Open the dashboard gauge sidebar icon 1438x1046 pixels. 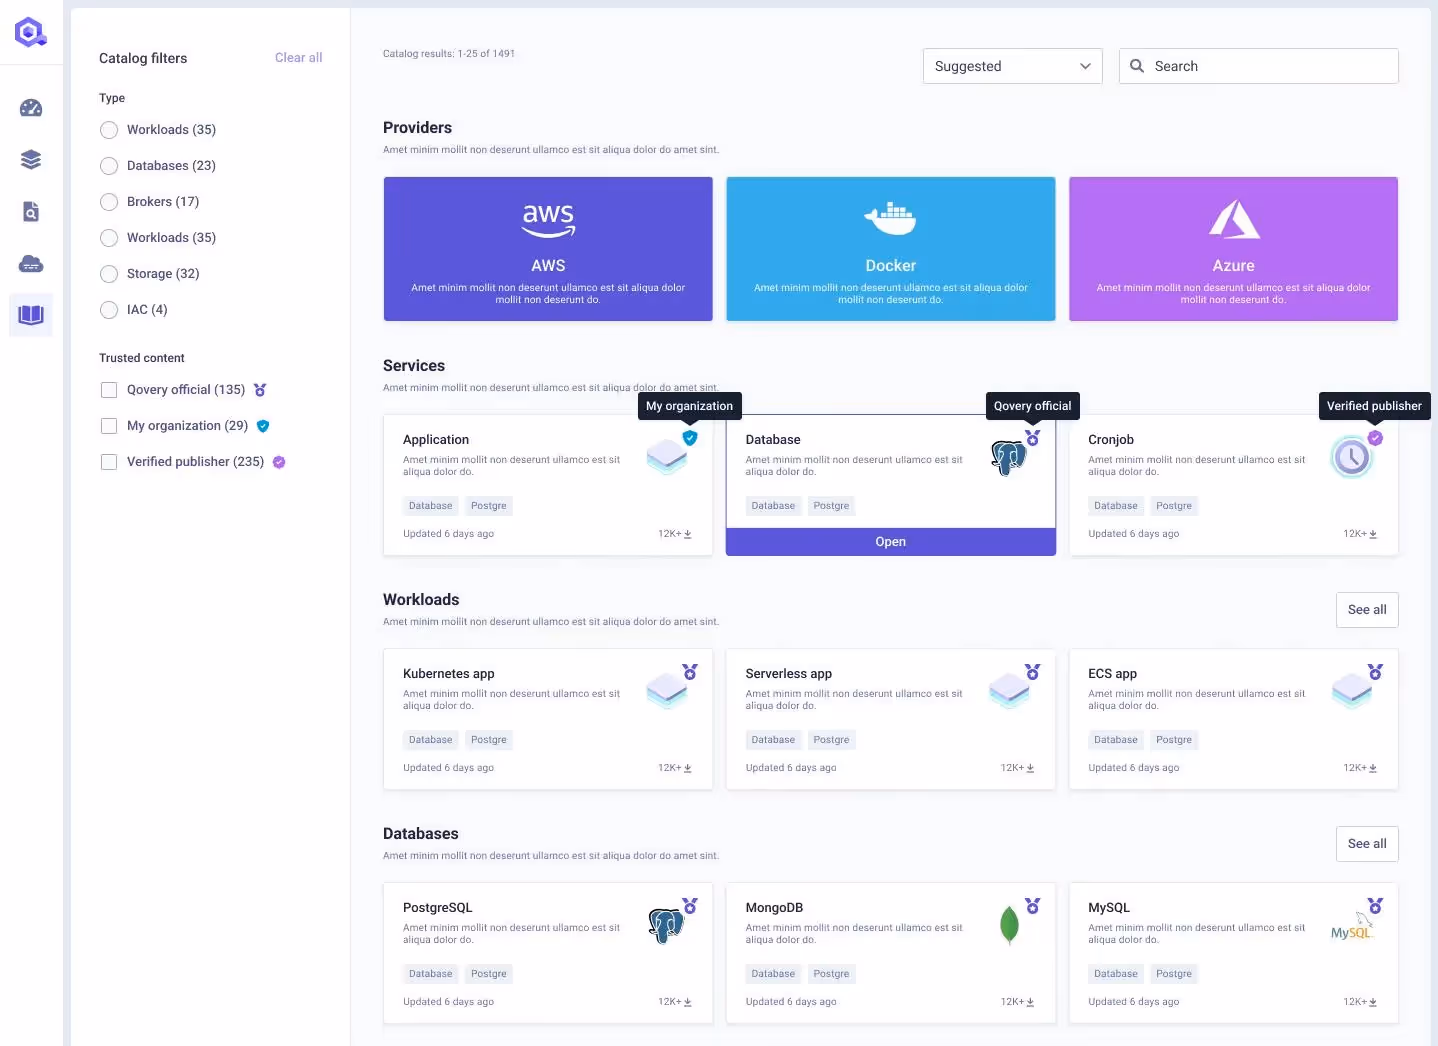(x=31, y=108)
